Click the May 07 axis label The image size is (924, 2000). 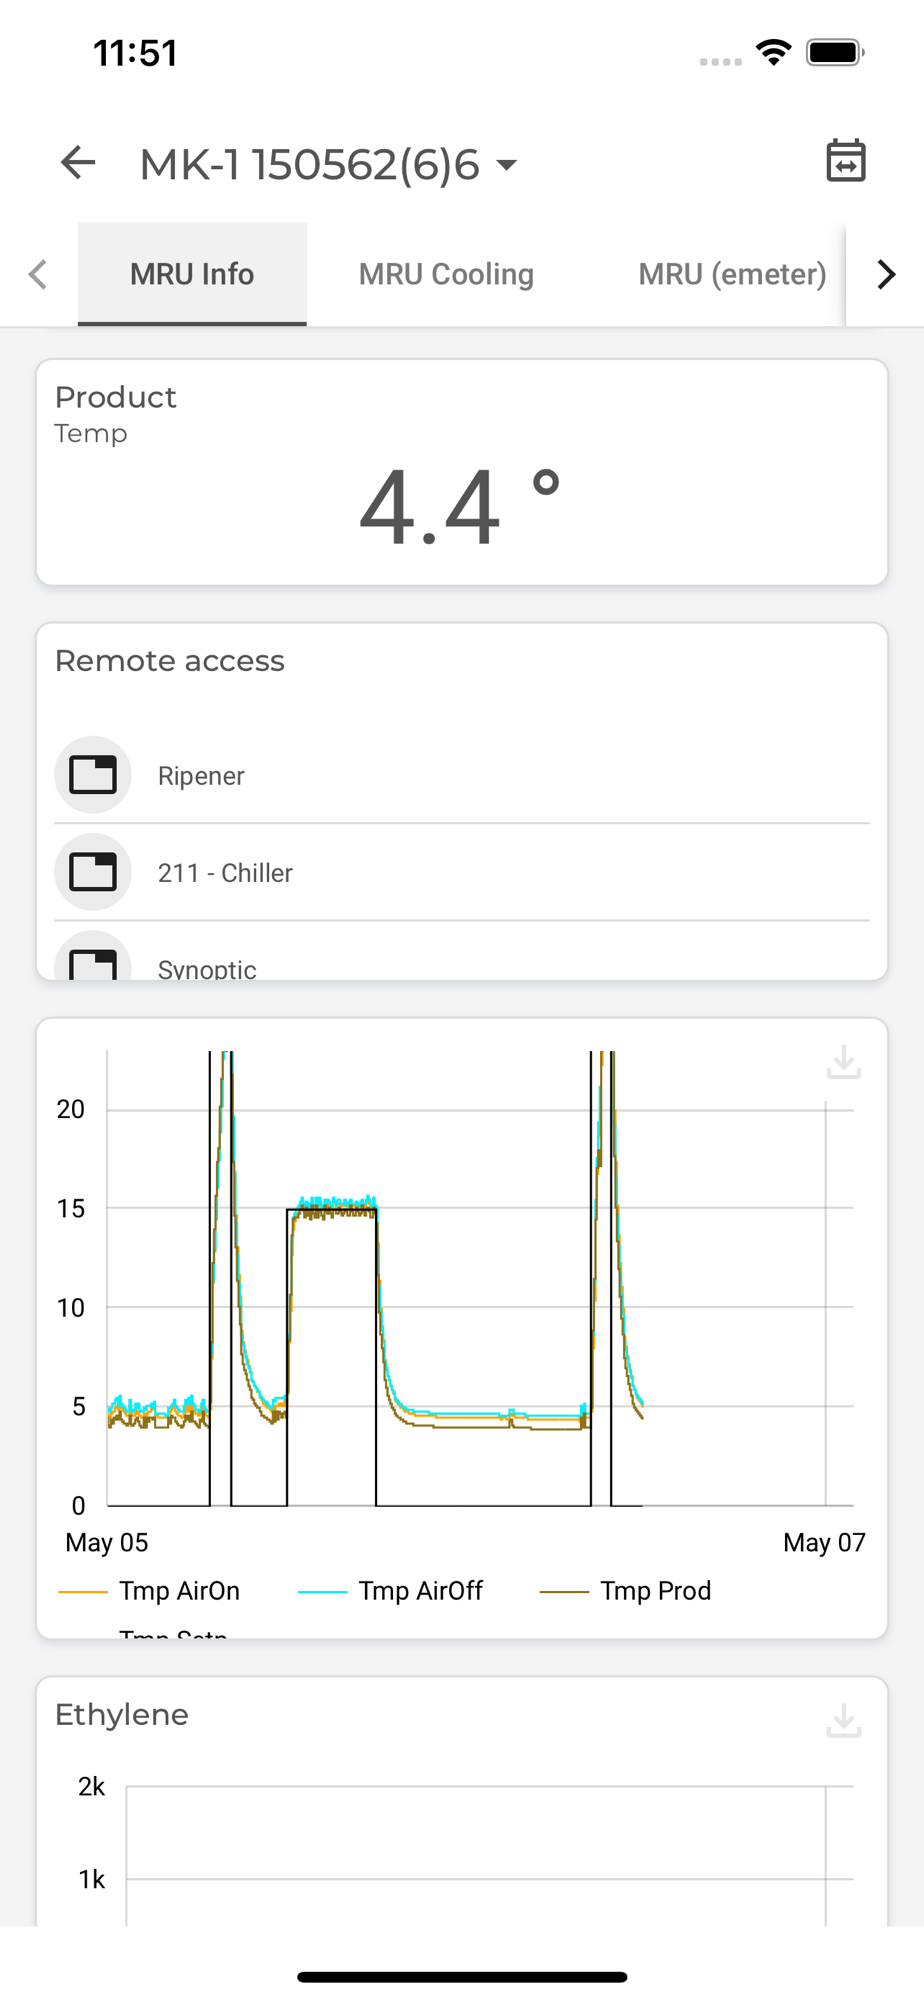pos(824,1543)
